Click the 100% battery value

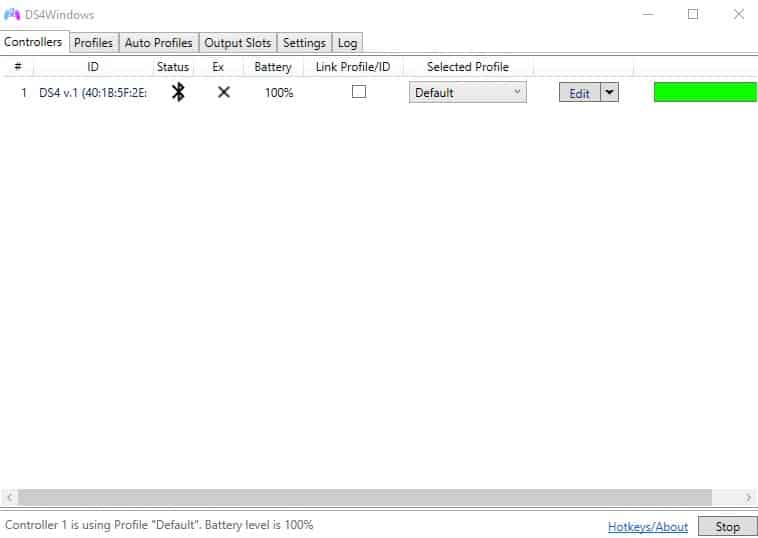(279, 92)
